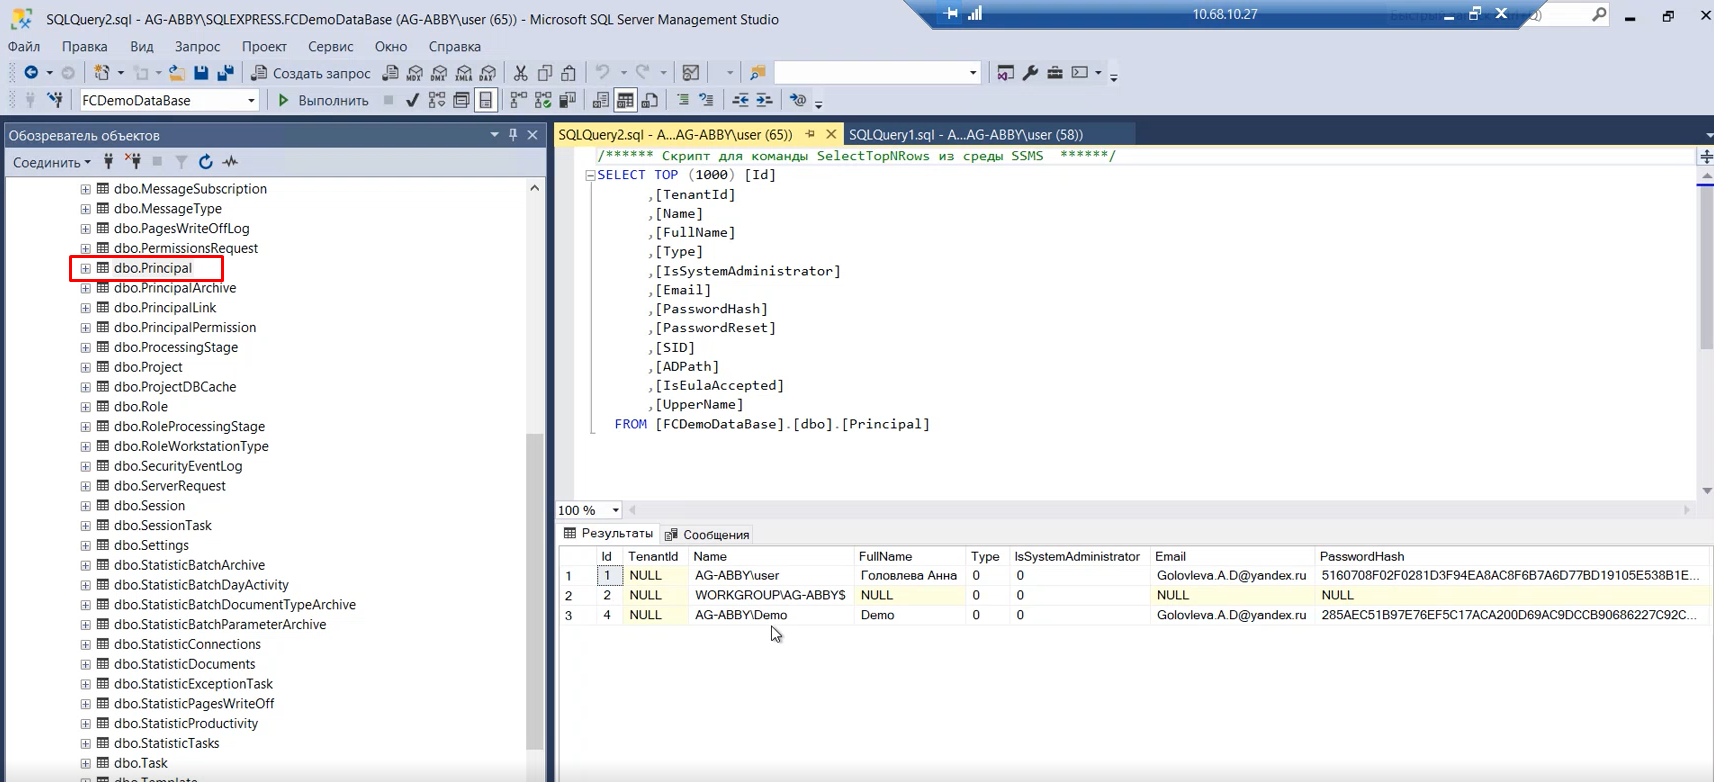Expand dbo.Session table node

pos(85,506)
